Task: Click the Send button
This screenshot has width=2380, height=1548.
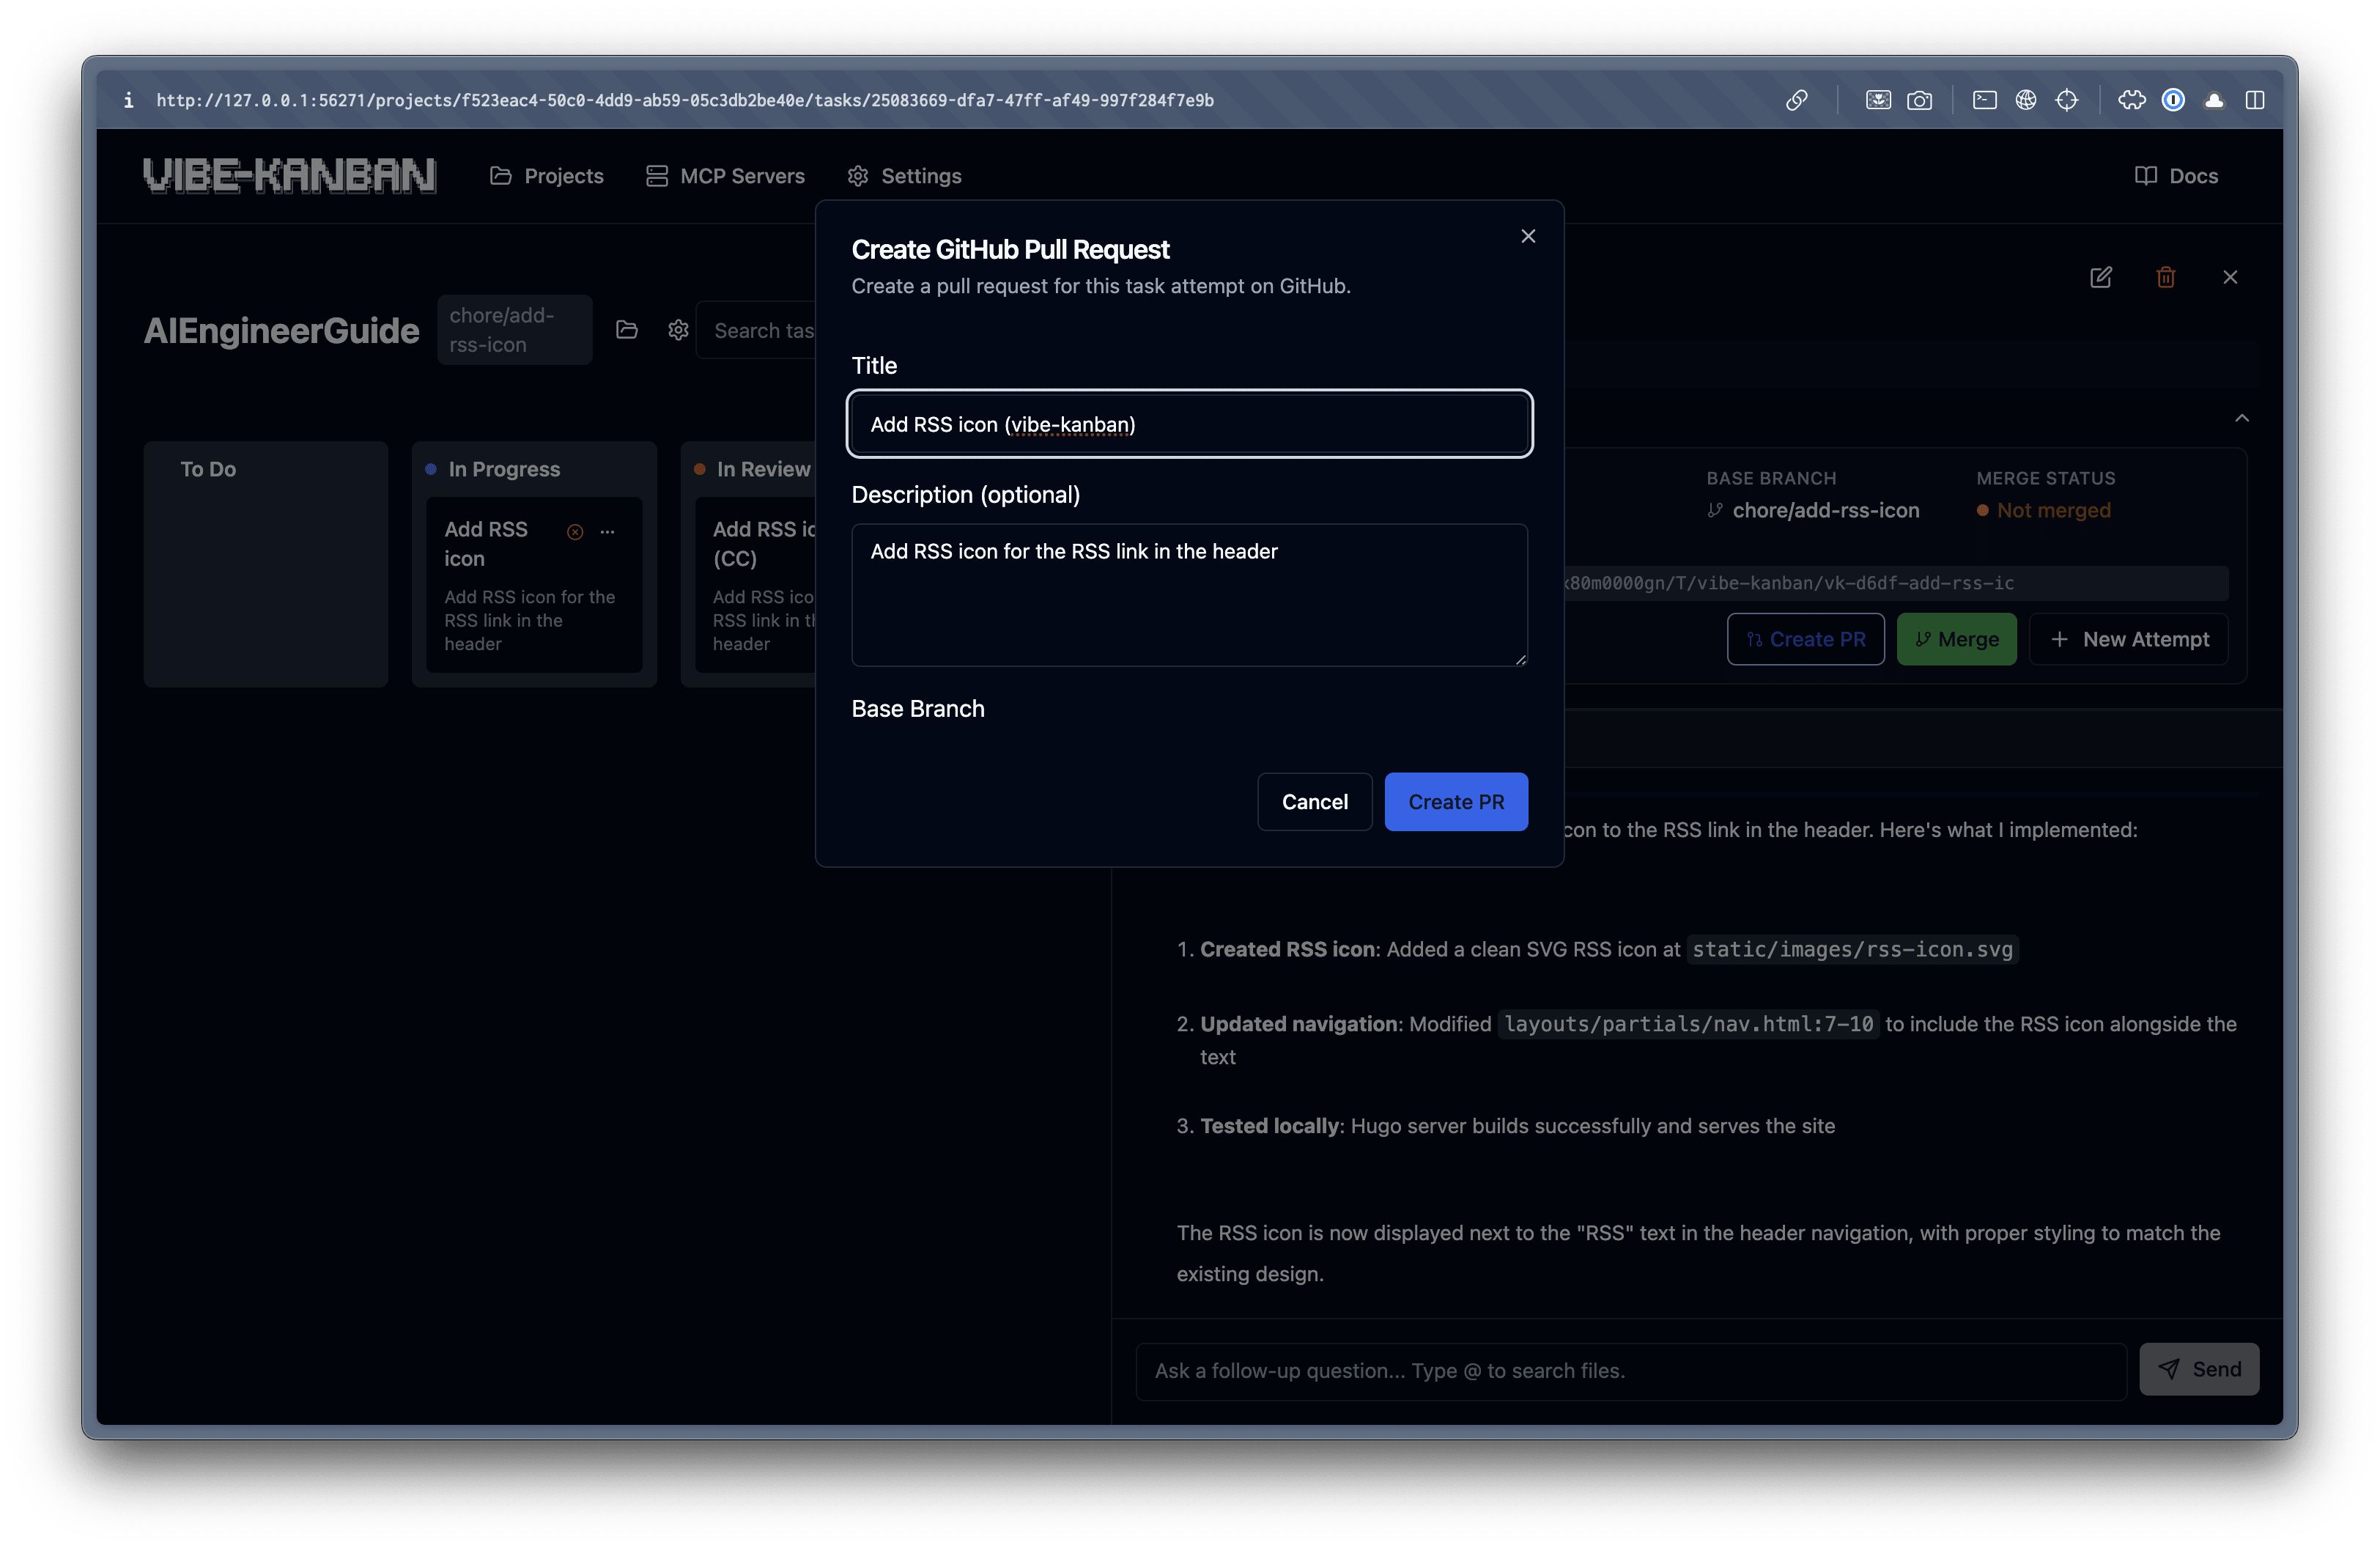Action: pos(2199,1369)
